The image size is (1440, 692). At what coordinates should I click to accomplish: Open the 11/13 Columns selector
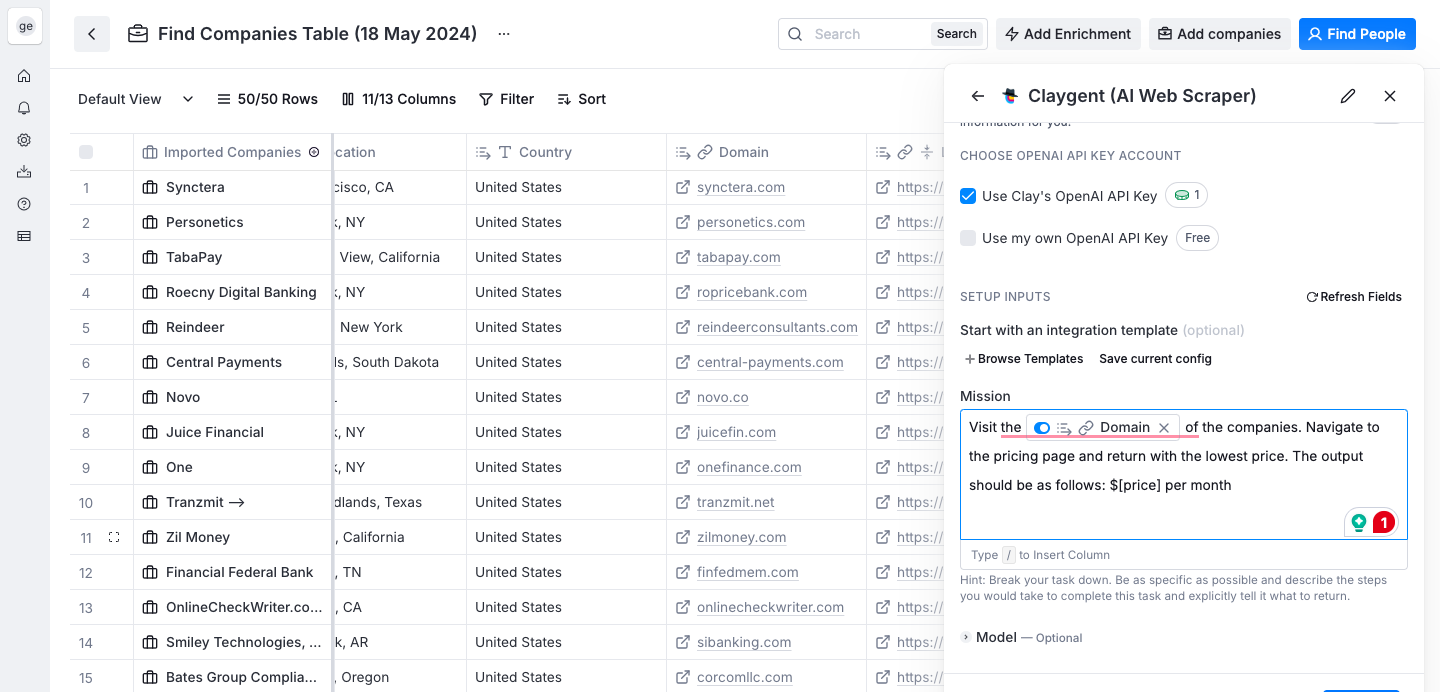click(x=398, y=99)
